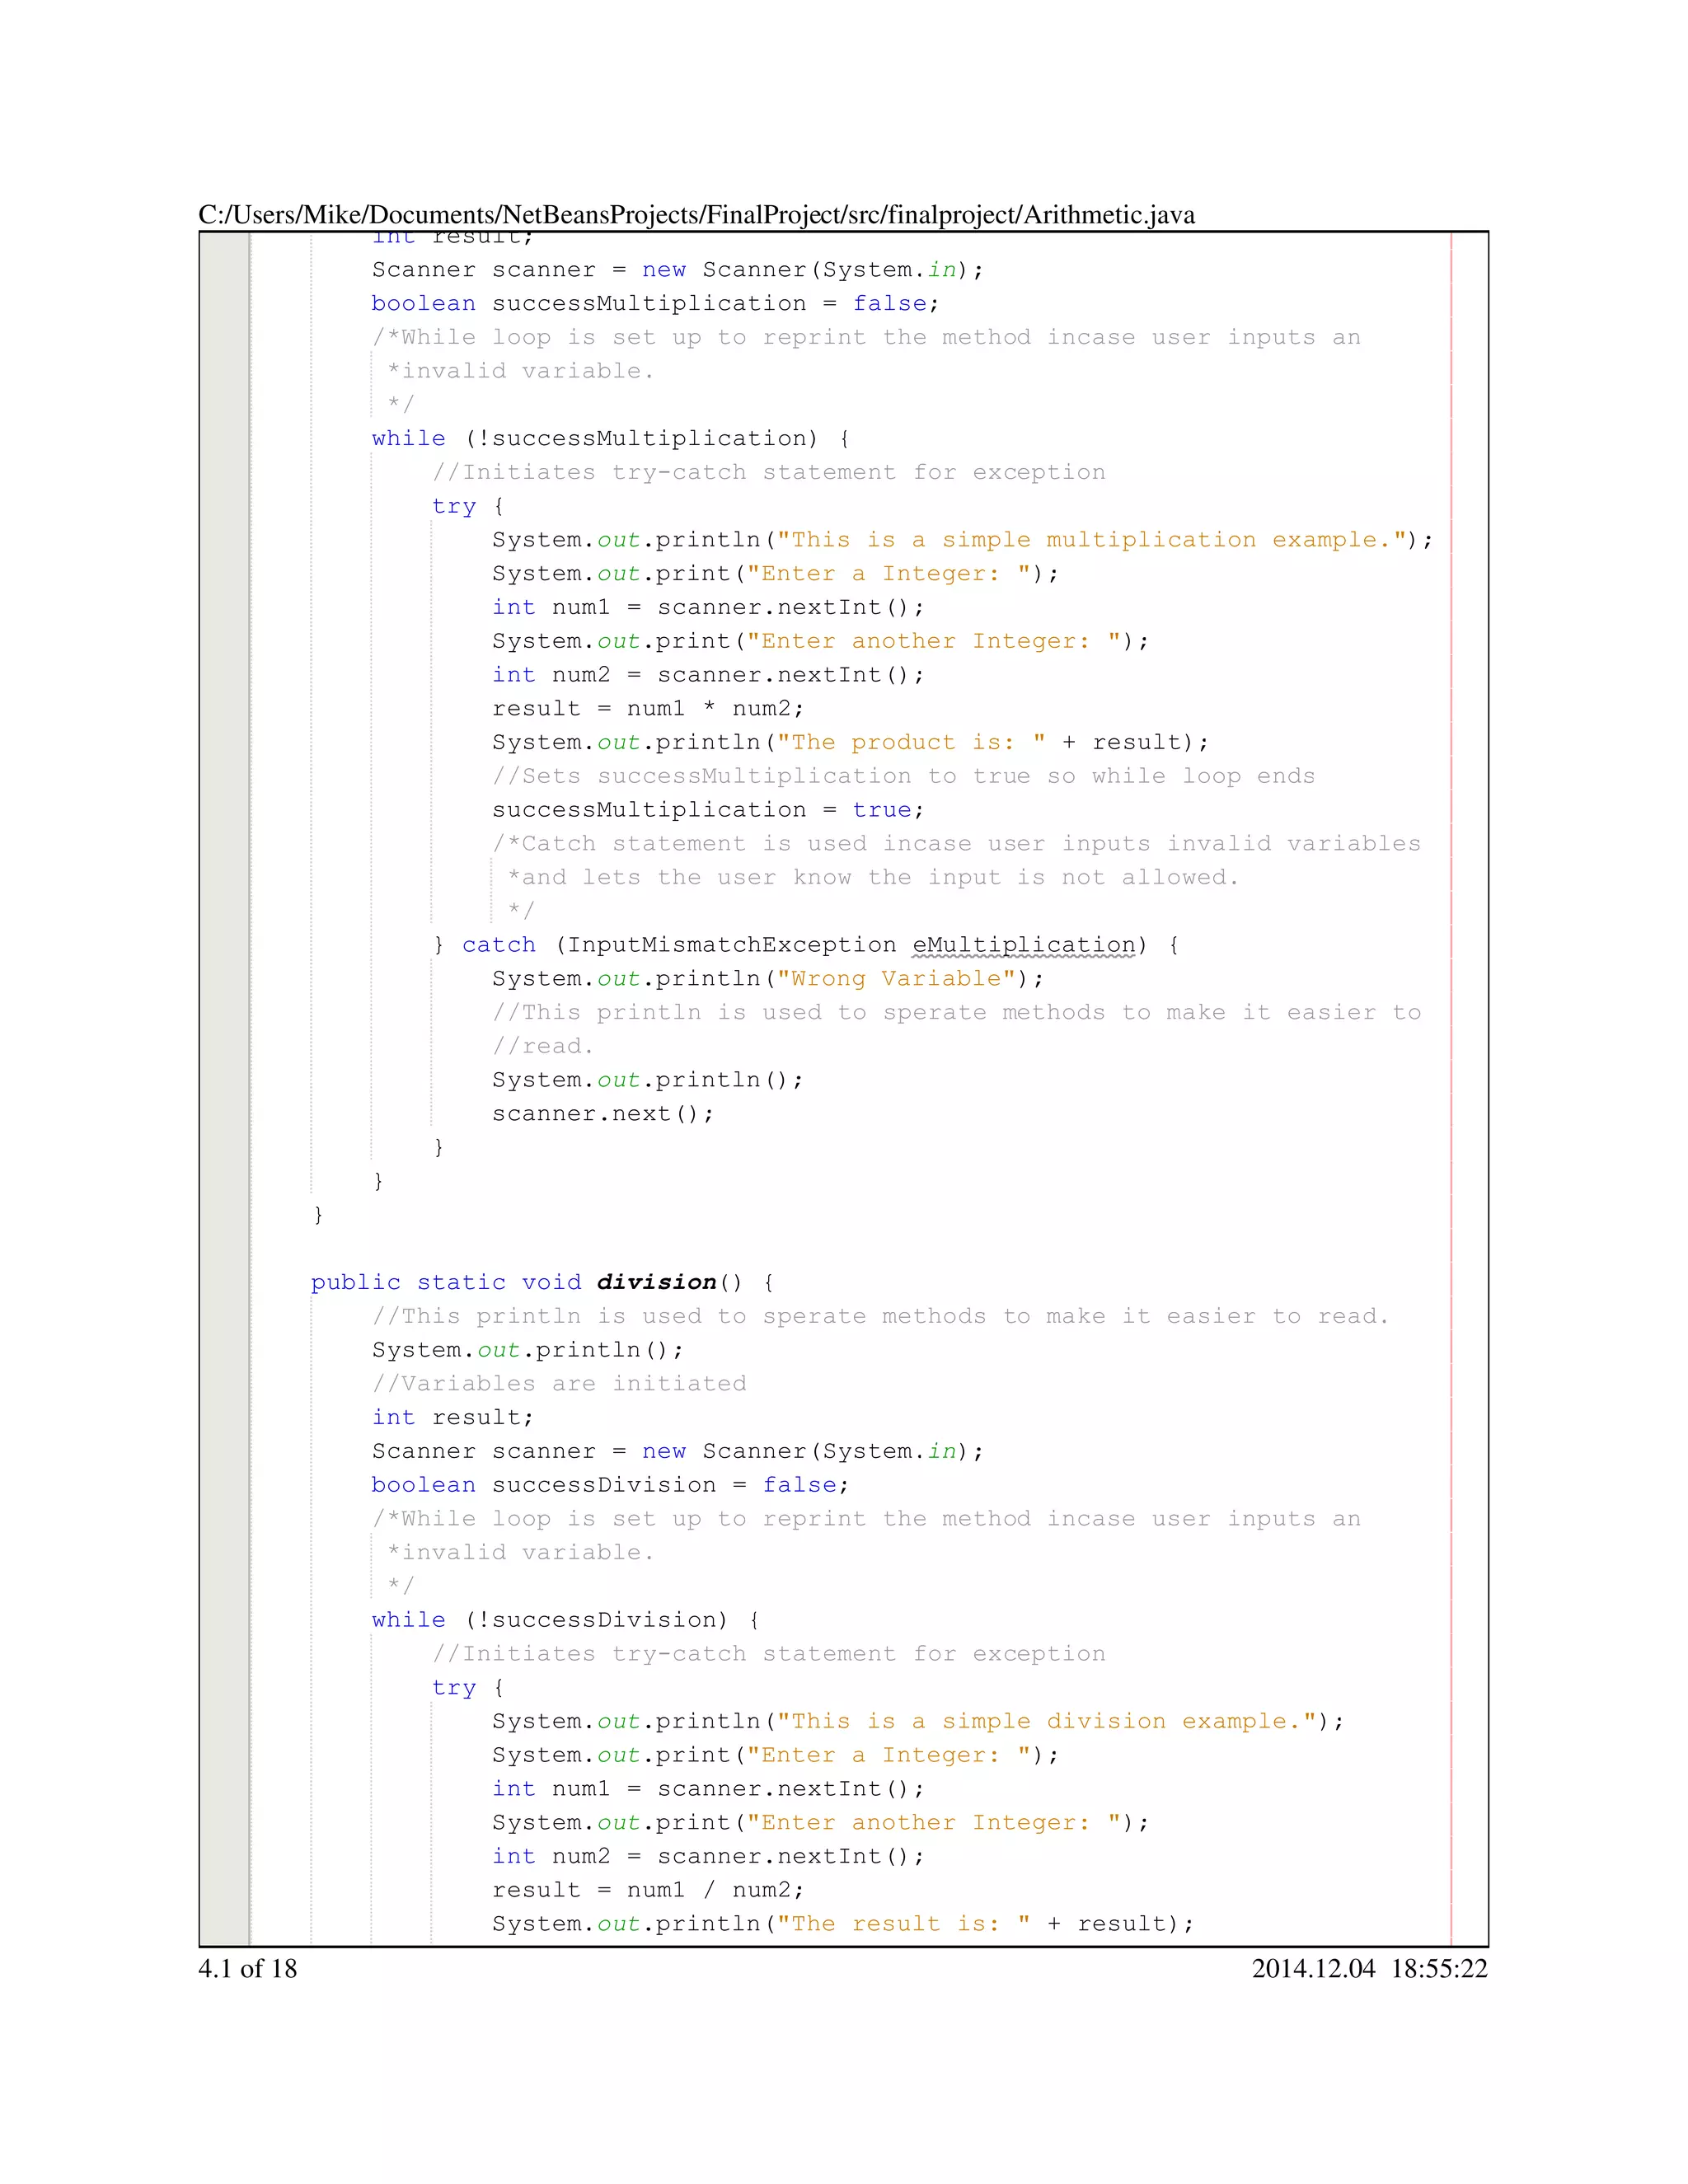Viewport: 1688px width, 2184px height.
Task: Click the 'result = num1 * num2;' line
Action: click(x=647, y=708)
